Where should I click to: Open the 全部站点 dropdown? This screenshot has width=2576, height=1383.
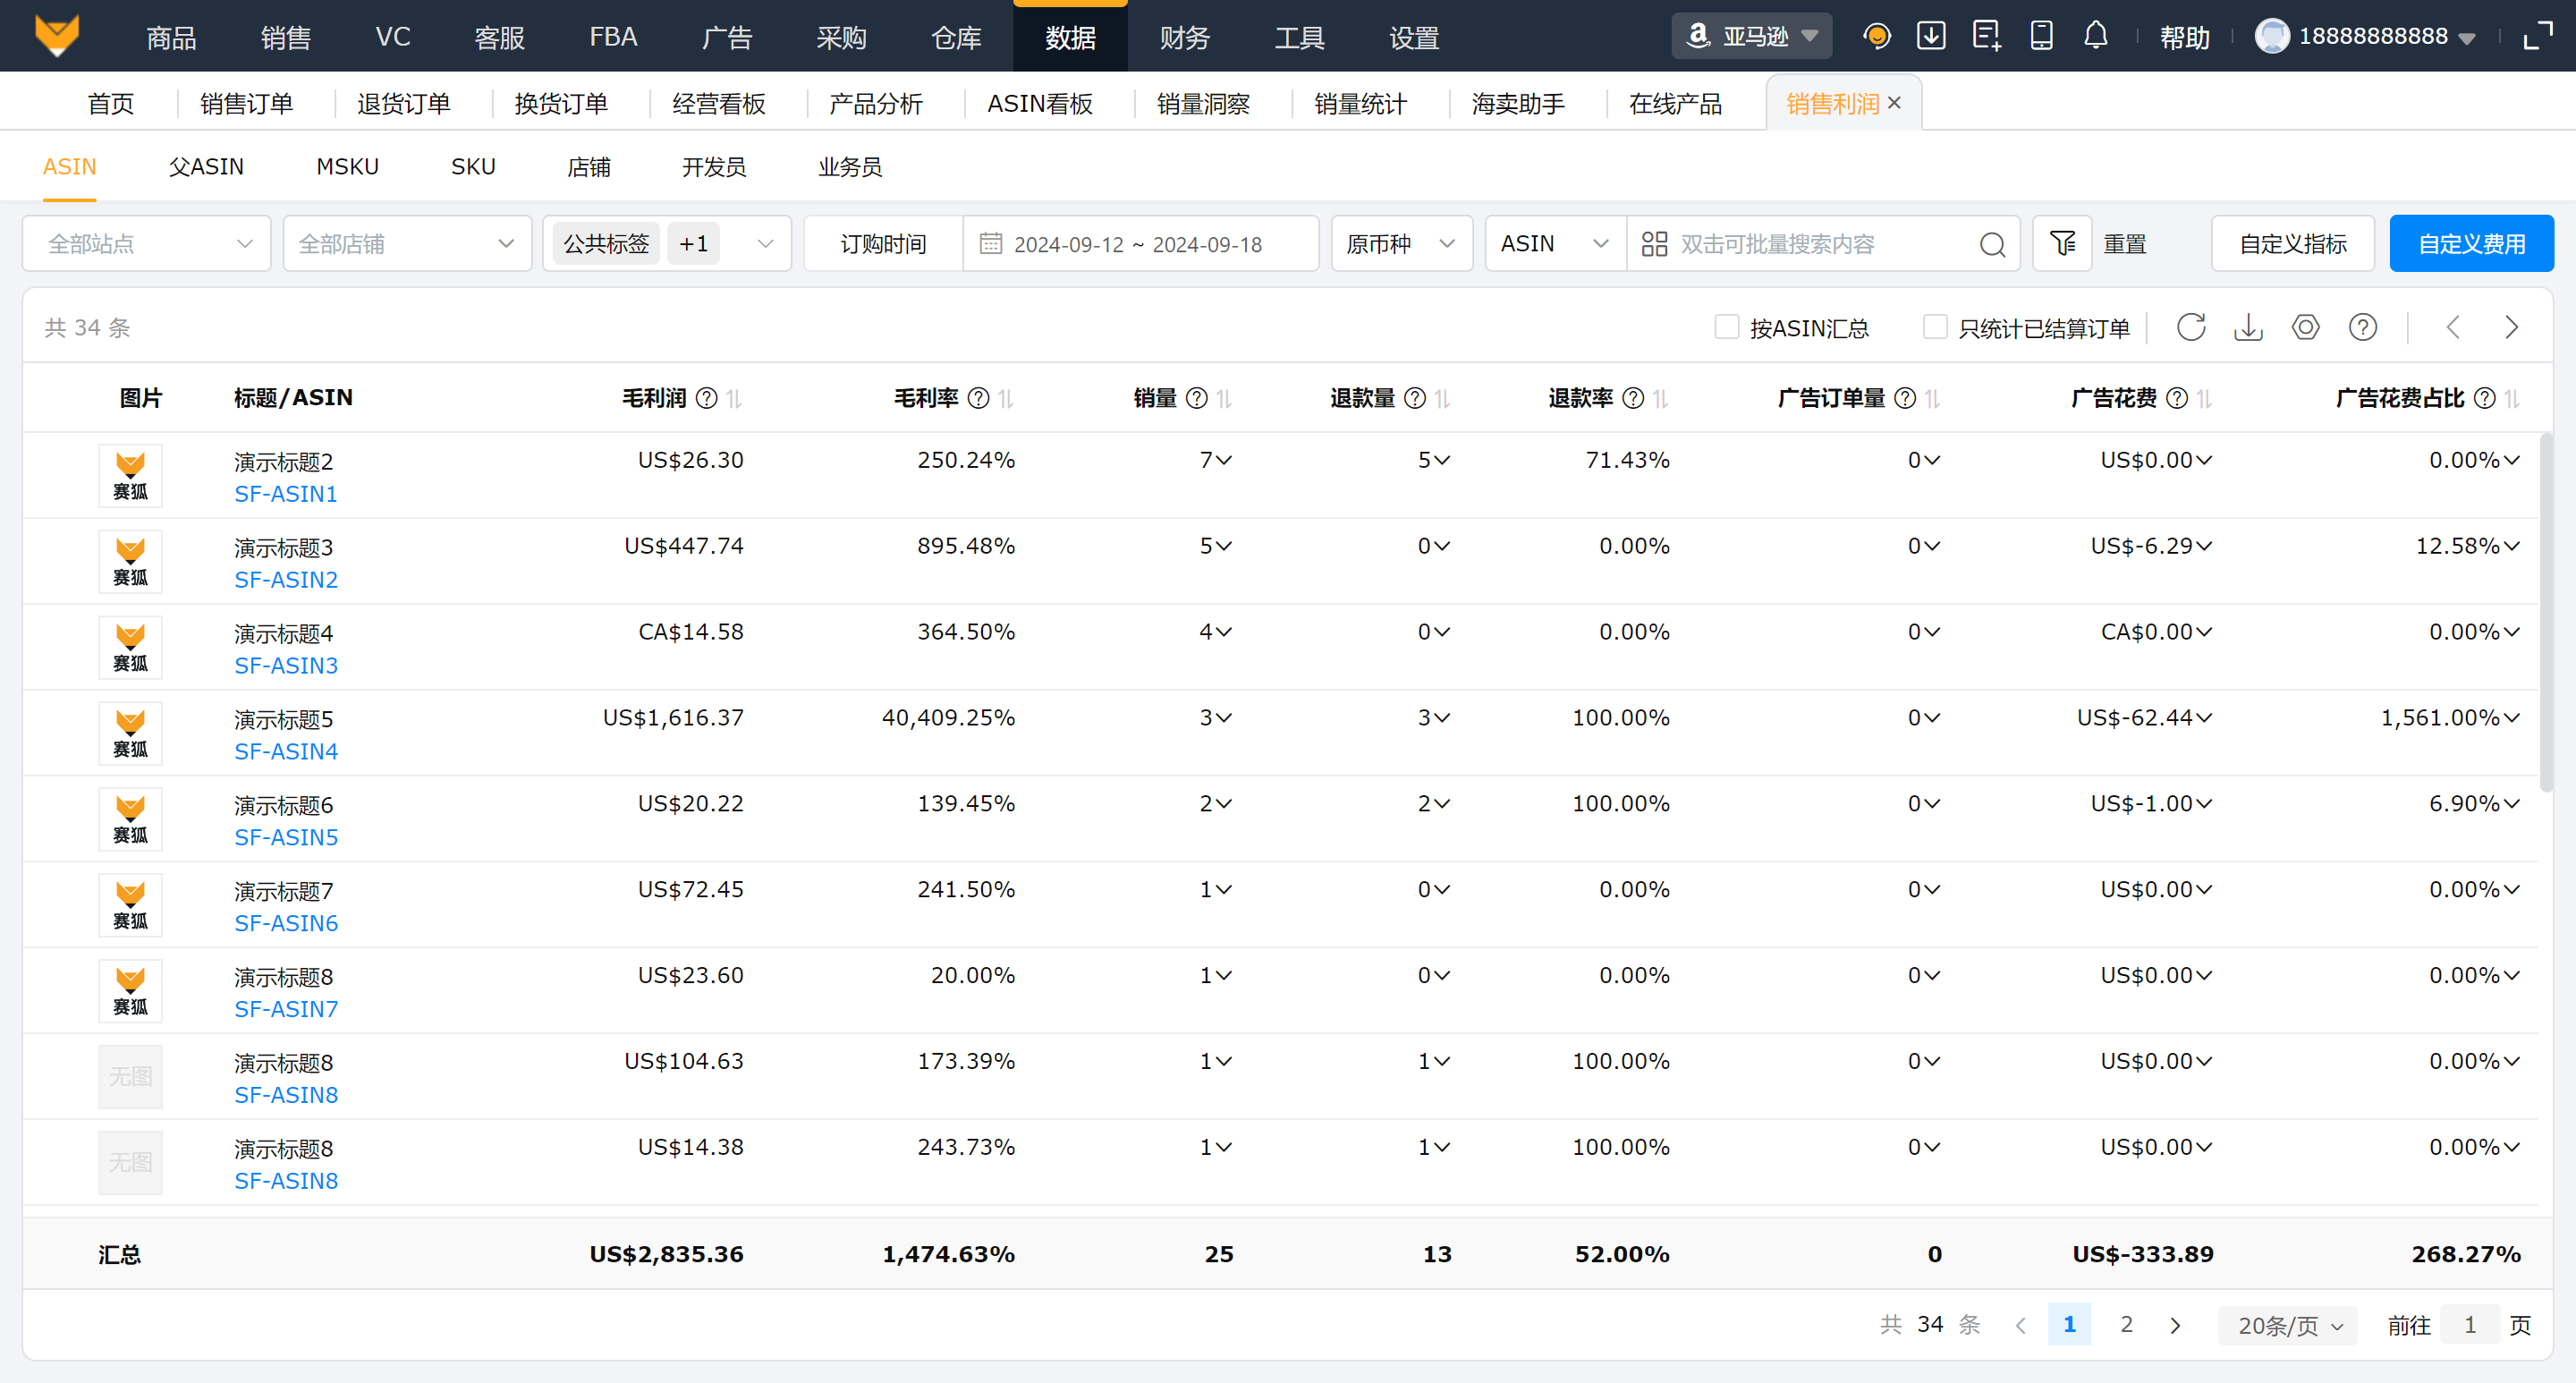(x=147, y=244)
